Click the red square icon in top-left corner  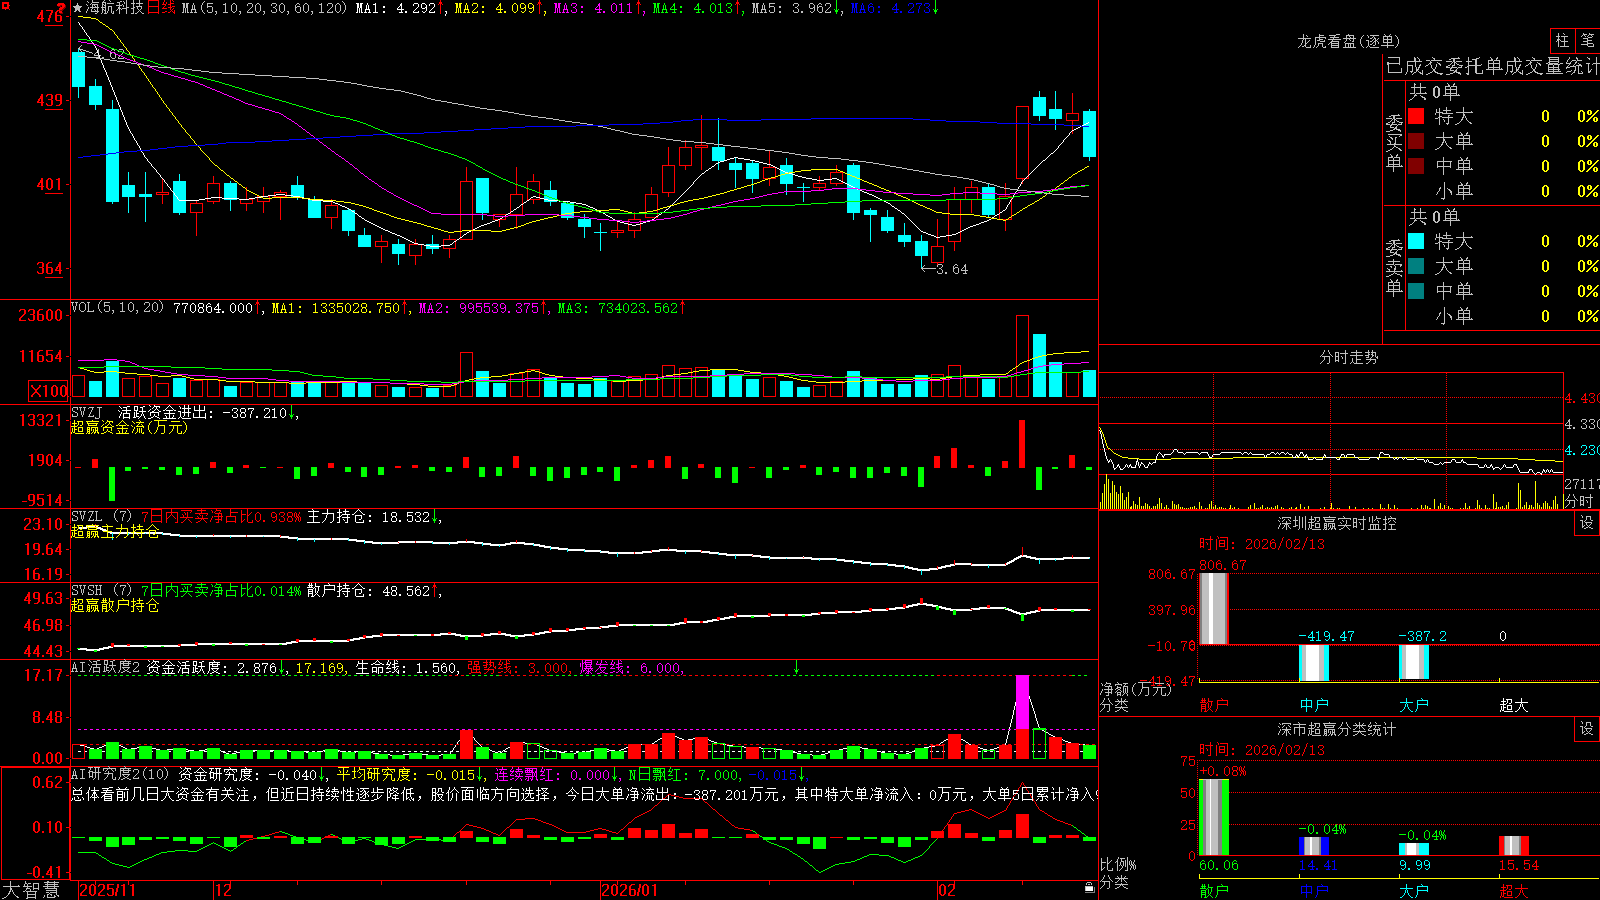(7, 7)
